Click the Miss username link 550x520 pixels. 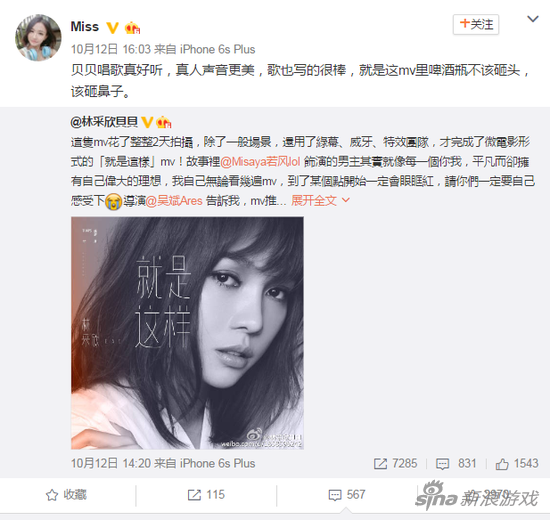click(85, 27)
